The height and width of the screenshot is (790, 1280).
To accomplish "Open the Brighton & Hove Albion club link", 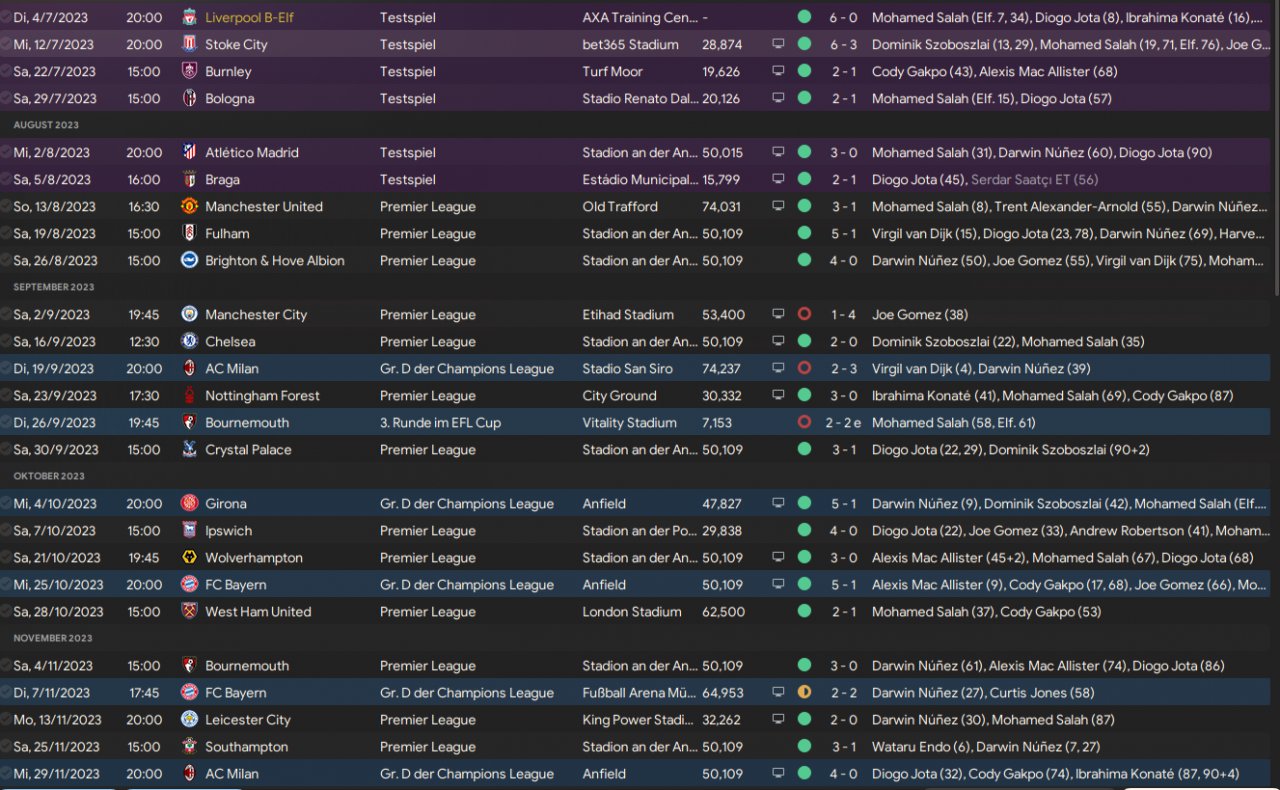I will click(x=274, y=261).
